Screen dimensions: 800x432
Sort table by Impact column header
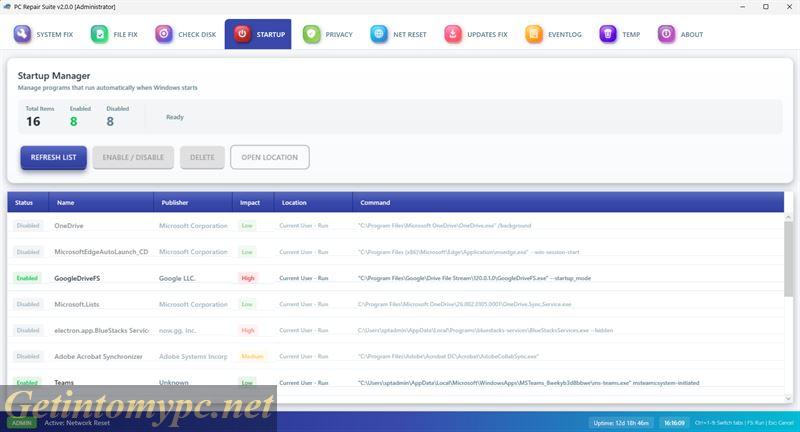pos(250,202)
